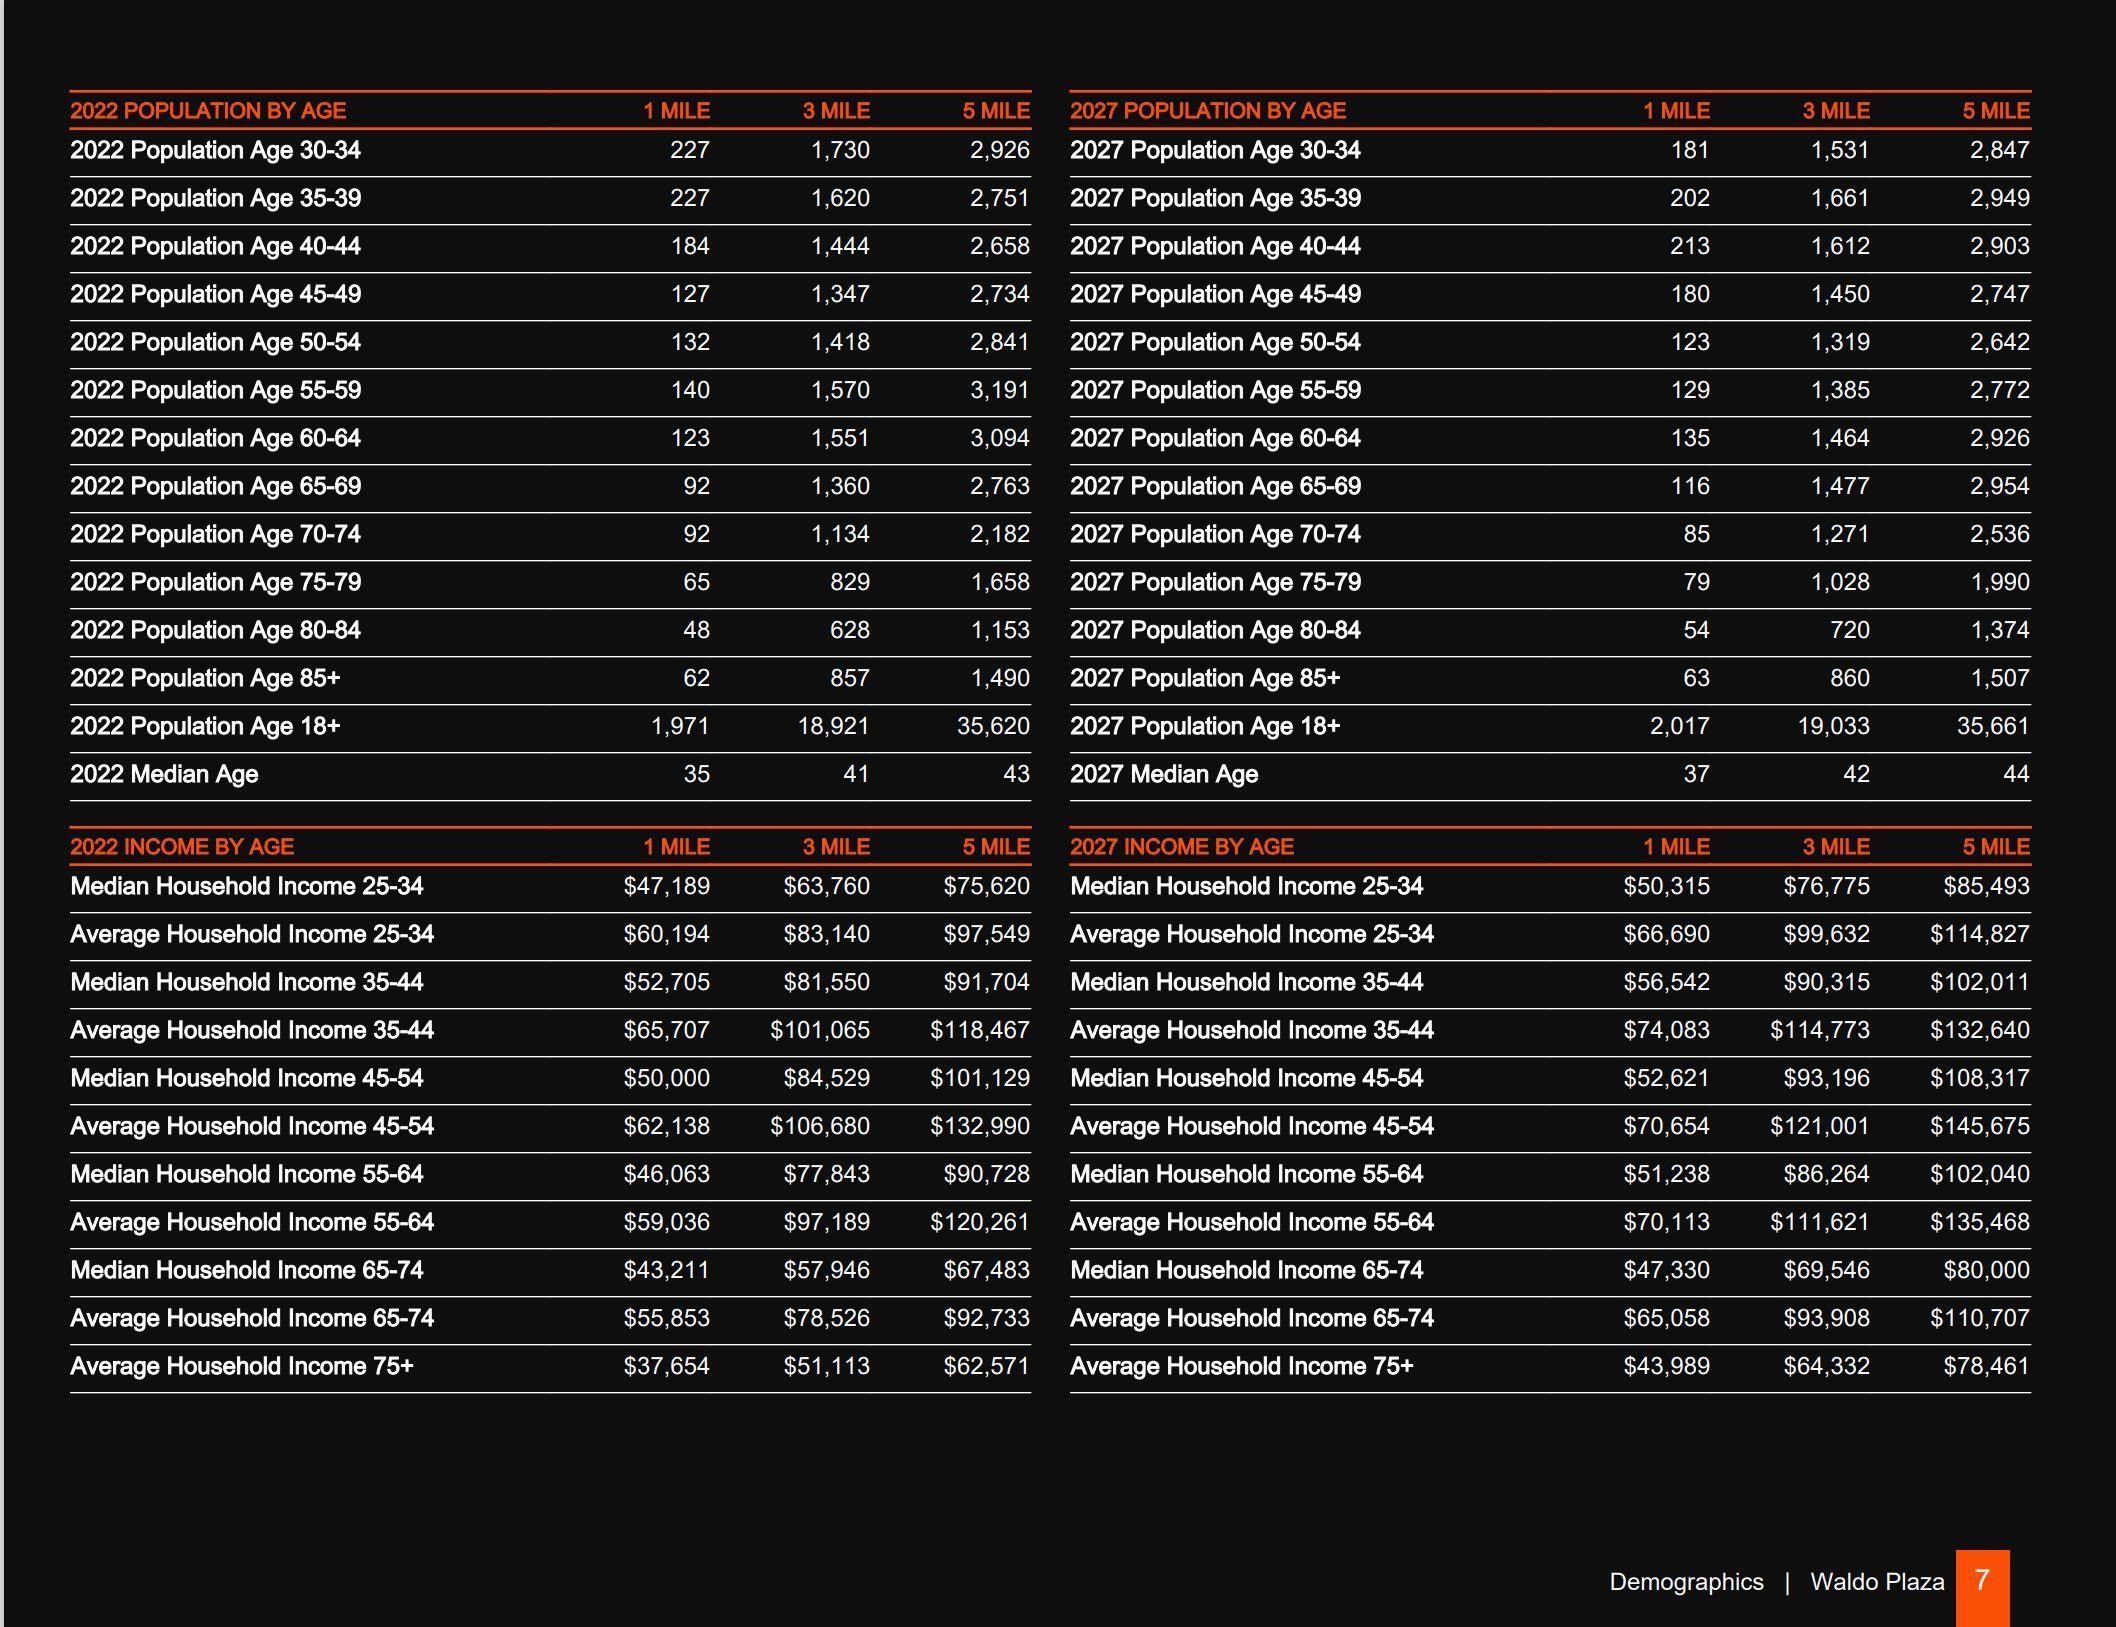Click the 2027 Population Age 60-64 label

pos(1215,438)
